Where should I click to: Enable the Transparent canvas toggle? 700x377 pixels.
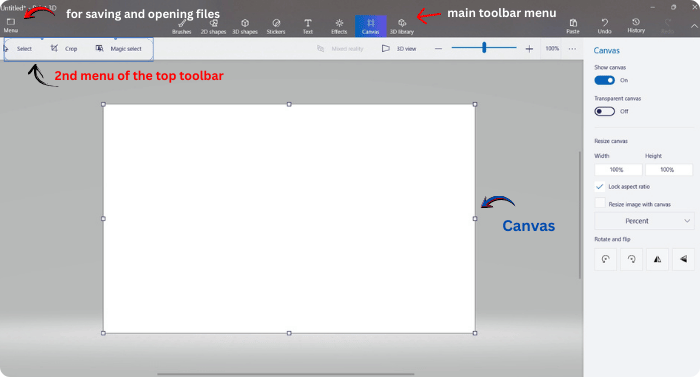604,111
